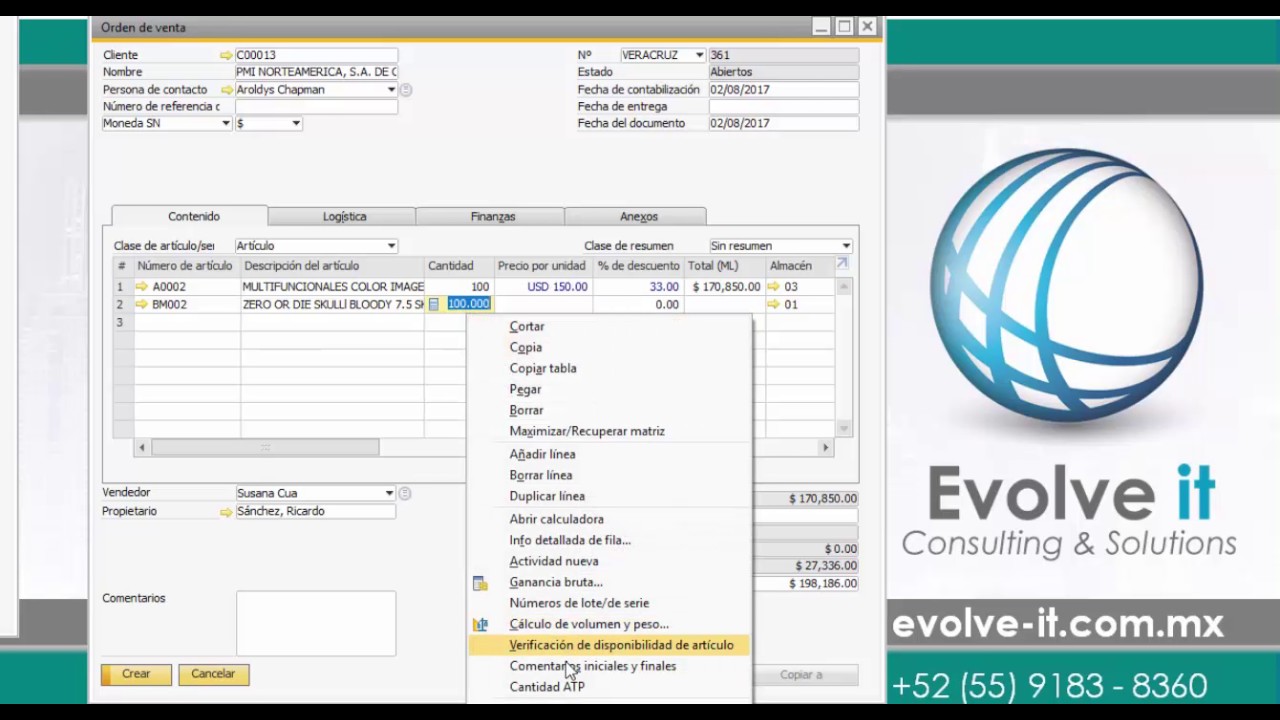1280x720 pixels.
Task: Open the Propietario link arrow
Action: pyautogui.click(x=226, y=511)
